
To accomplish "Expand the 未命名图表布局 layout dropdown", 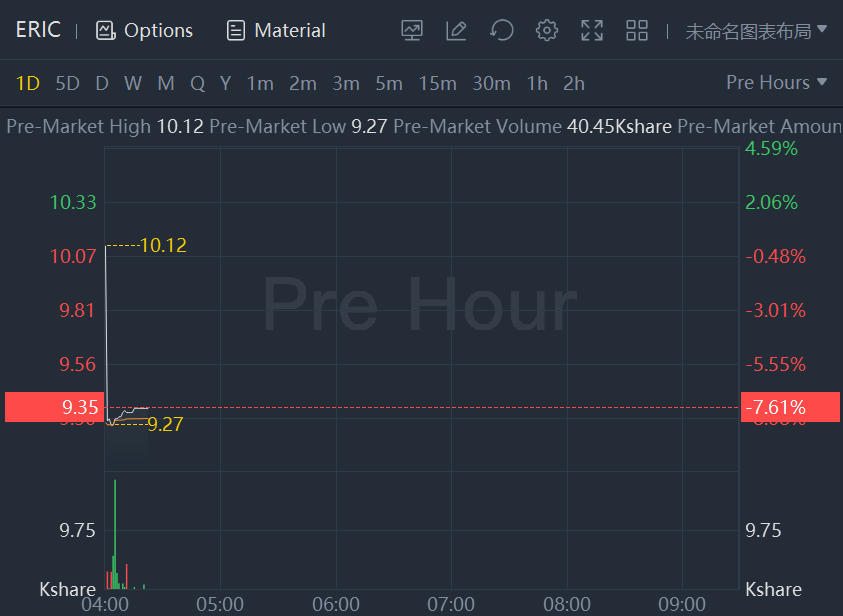I will click(x=756, y=30).
